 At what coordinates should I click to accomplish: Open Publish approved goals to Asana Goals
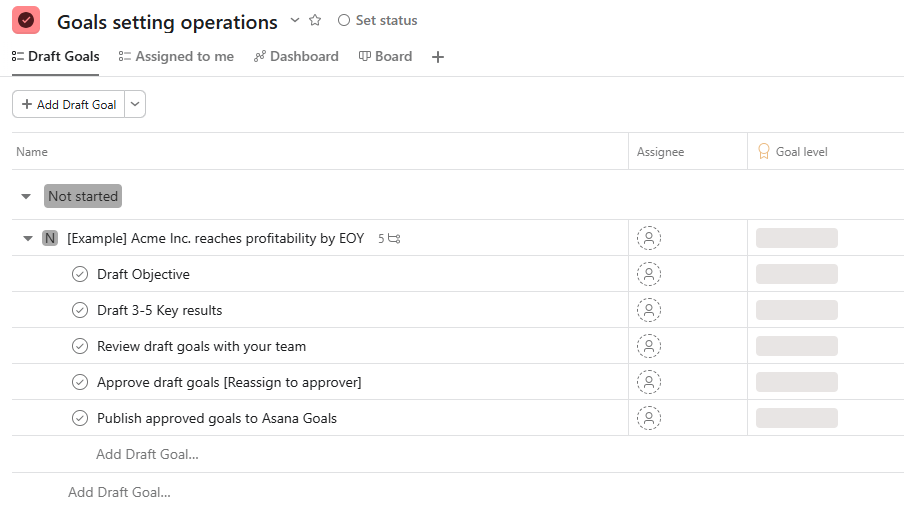tap(217, 418)
